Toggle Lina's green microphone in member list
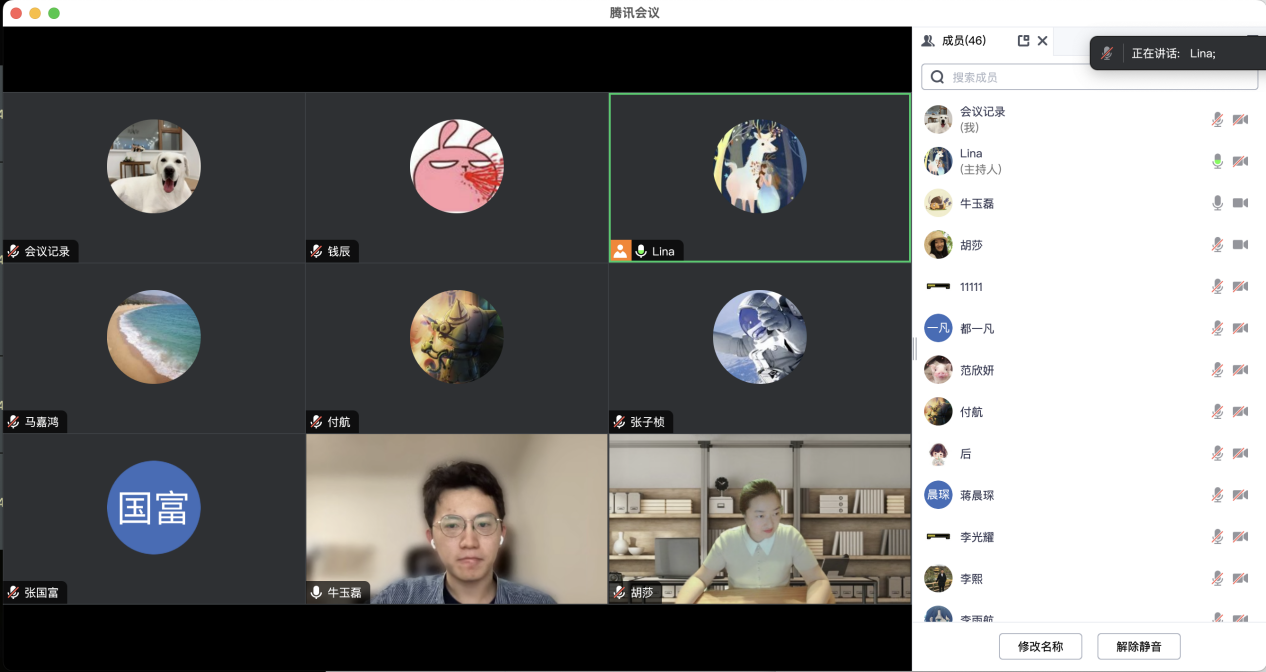The width and height of the screenshot is (1266, 672). coord(1217,161)
